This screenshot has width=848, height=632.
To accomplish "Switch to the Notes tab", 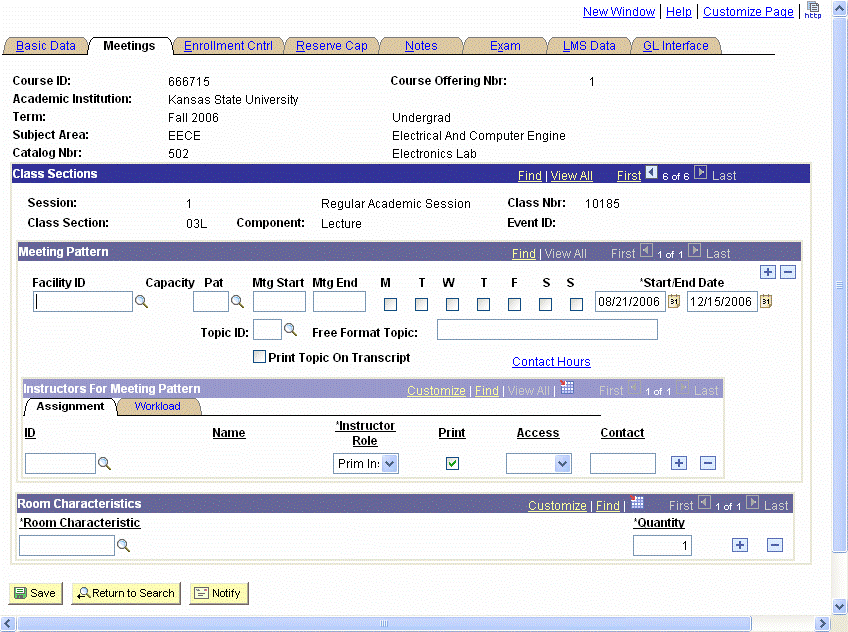I will pyautogui.click(x=421, y=46).
